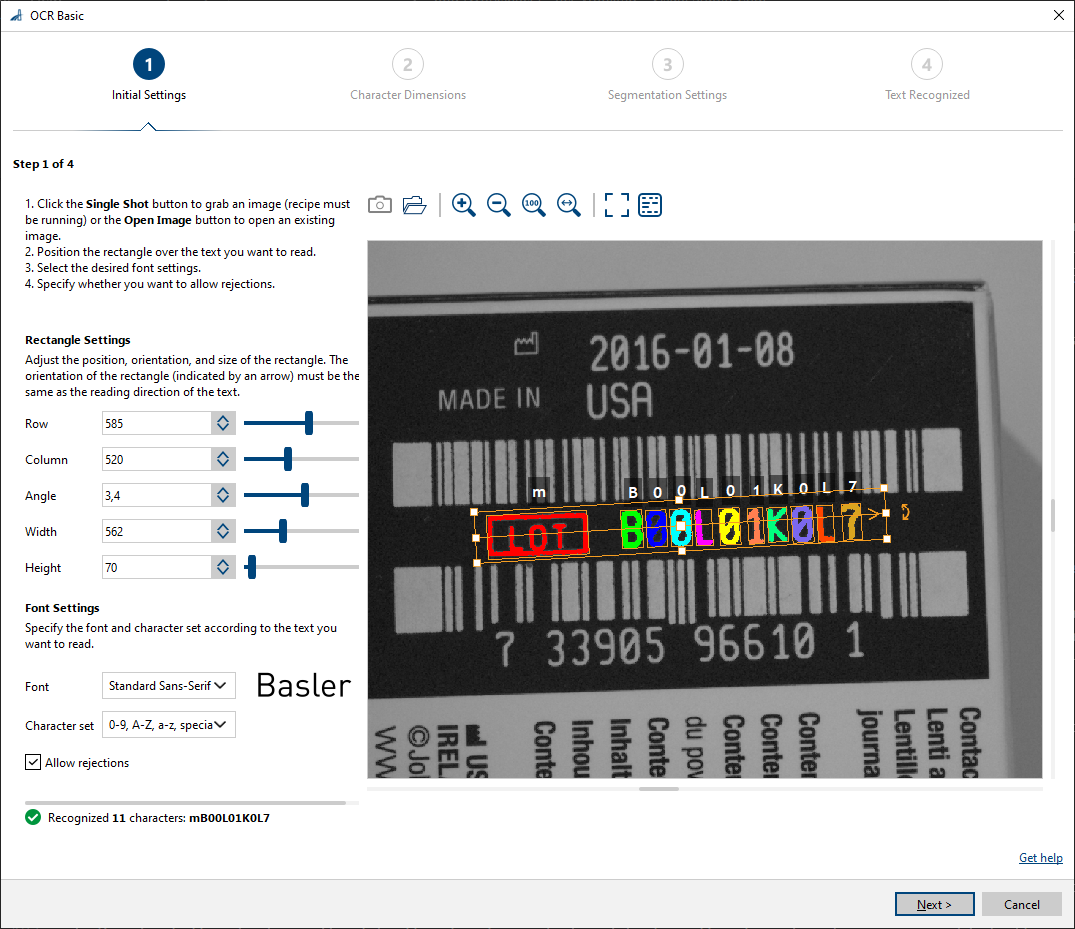Click the recognized text mB00L01K0L7
This screenshot has height=929, width=1075.
pyautogui.click(x=229, y=818)
